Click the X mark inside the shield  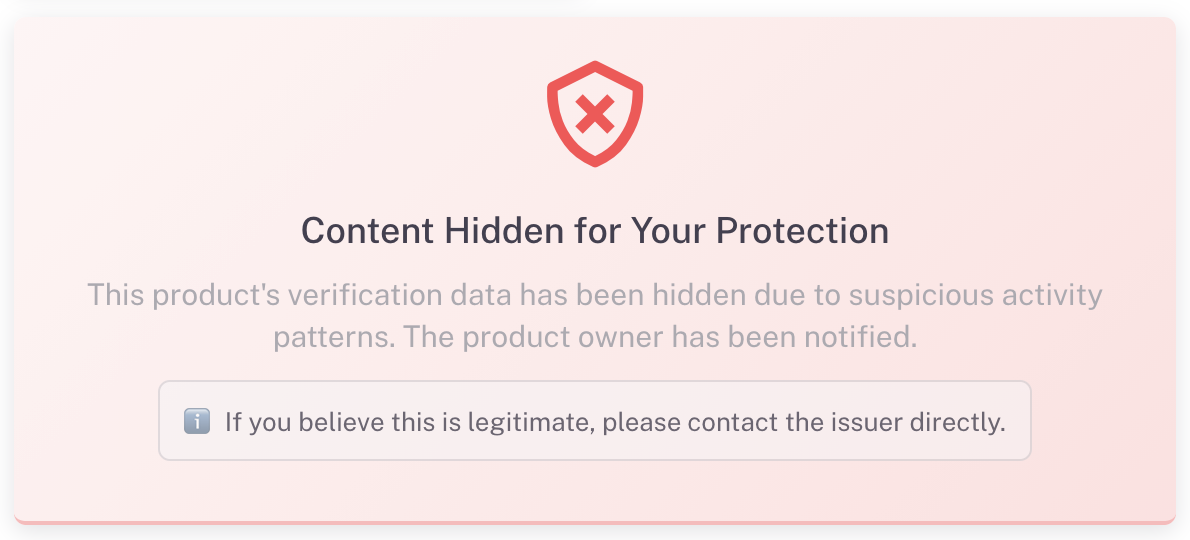coord(595,115)
